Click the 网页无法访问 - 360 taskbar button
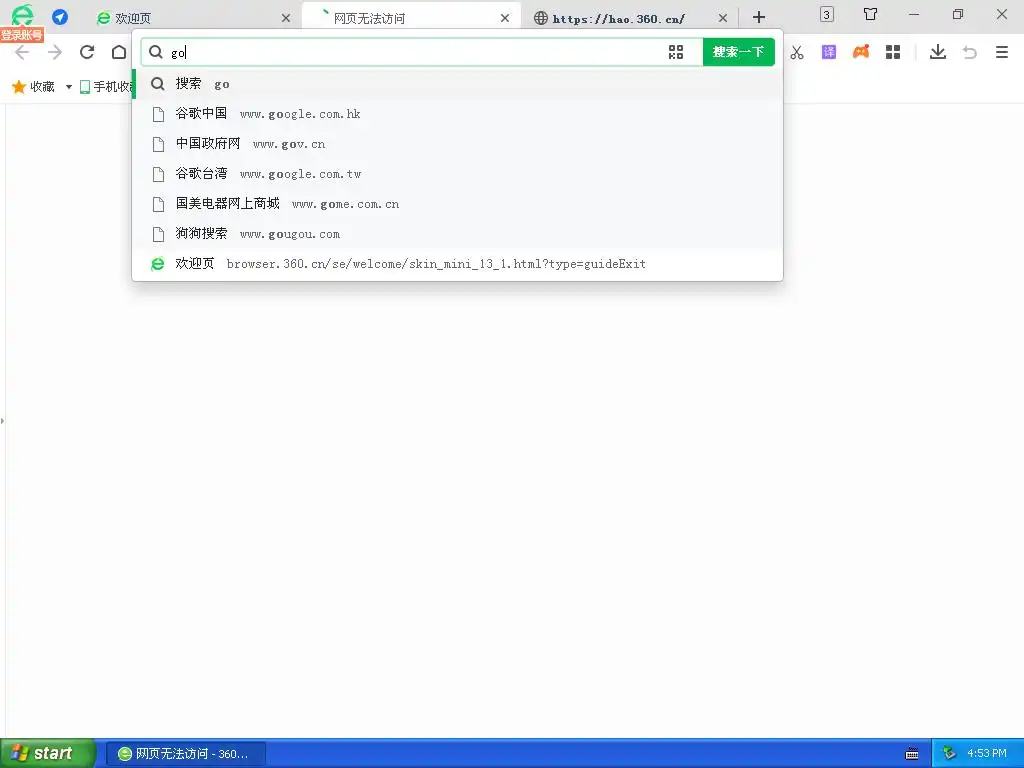The height and width of the screenshot is (768, 1024). point(185,754)
